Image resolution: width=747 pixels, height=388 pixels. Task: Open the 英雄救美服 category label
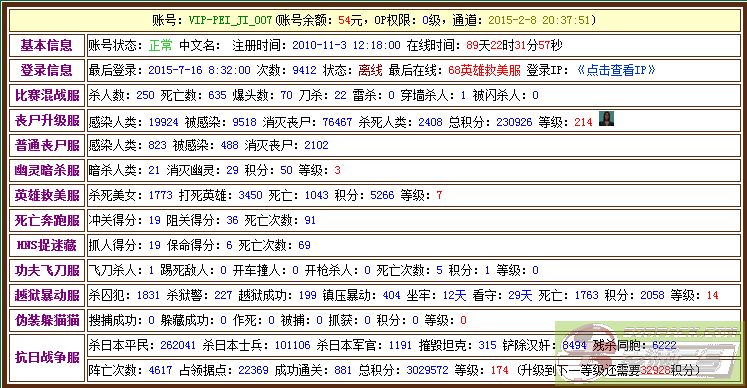47,195
